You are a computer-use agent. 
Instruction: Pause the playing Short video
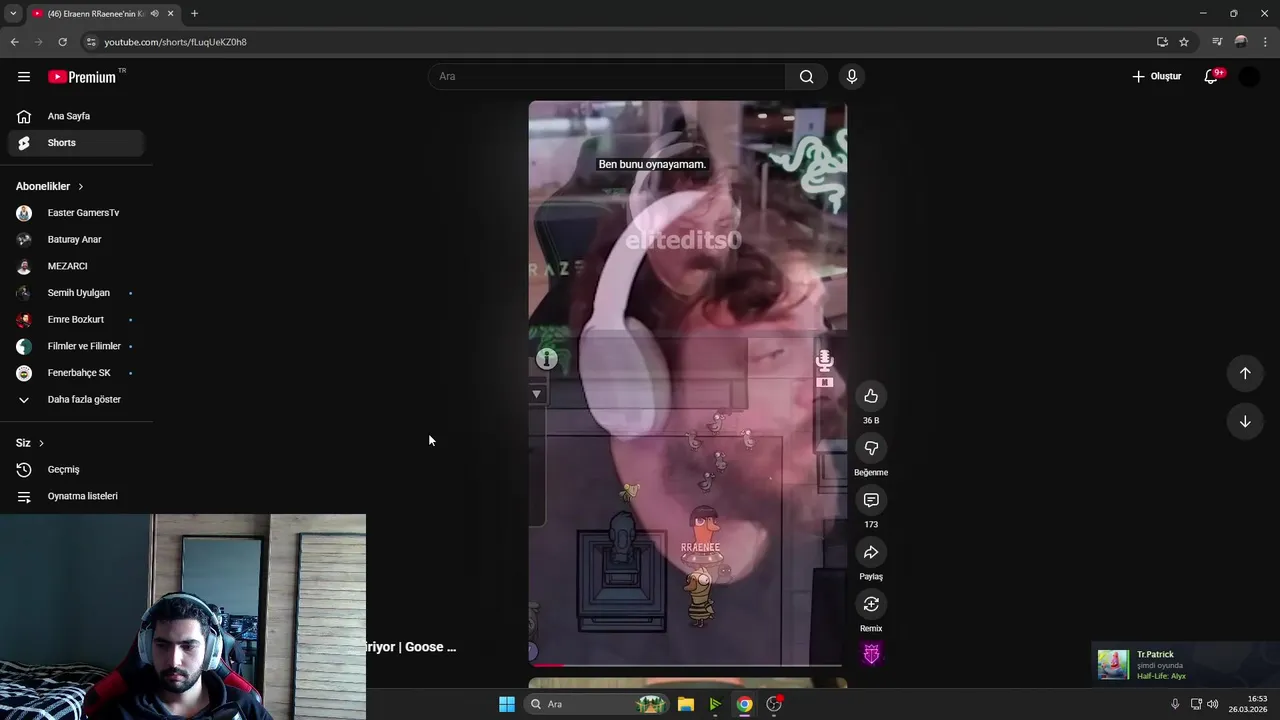click(x=687, y=383)
